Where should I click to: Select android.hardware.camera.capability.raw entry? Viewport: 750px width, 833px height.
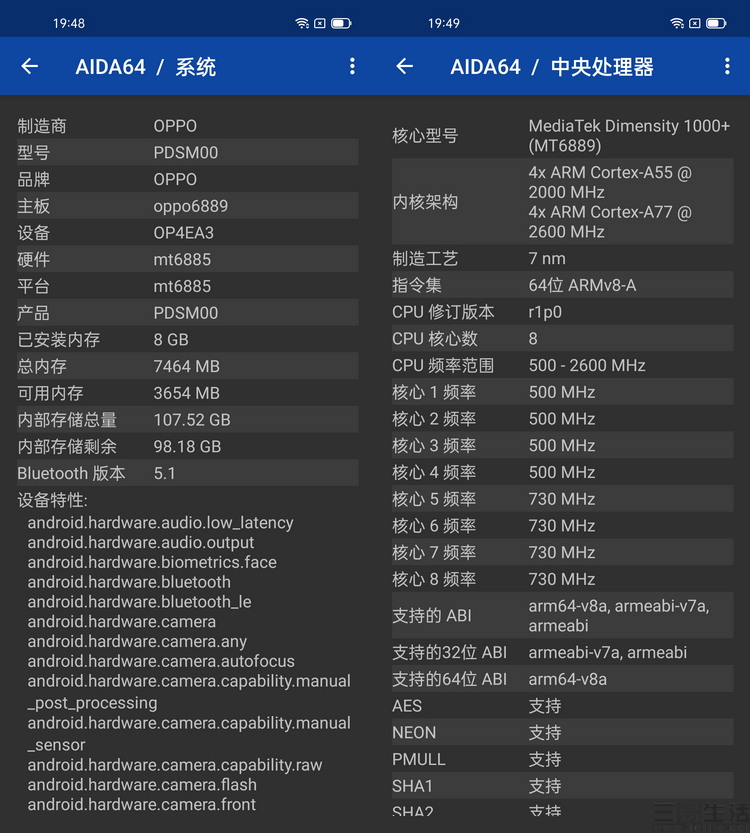(175, 765)
